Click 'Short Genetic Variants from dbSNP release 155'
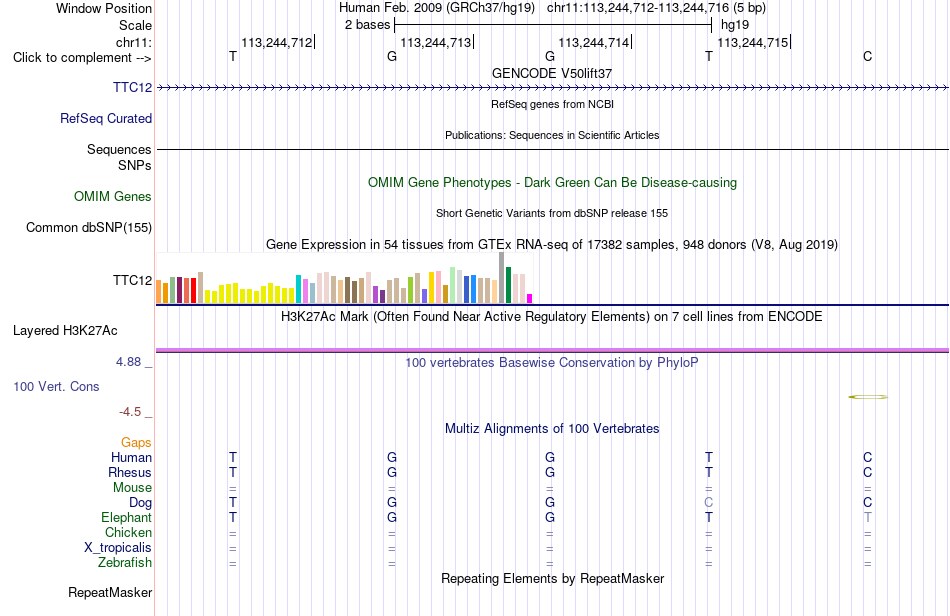This screenshot has width=950, height=616. 552,213
